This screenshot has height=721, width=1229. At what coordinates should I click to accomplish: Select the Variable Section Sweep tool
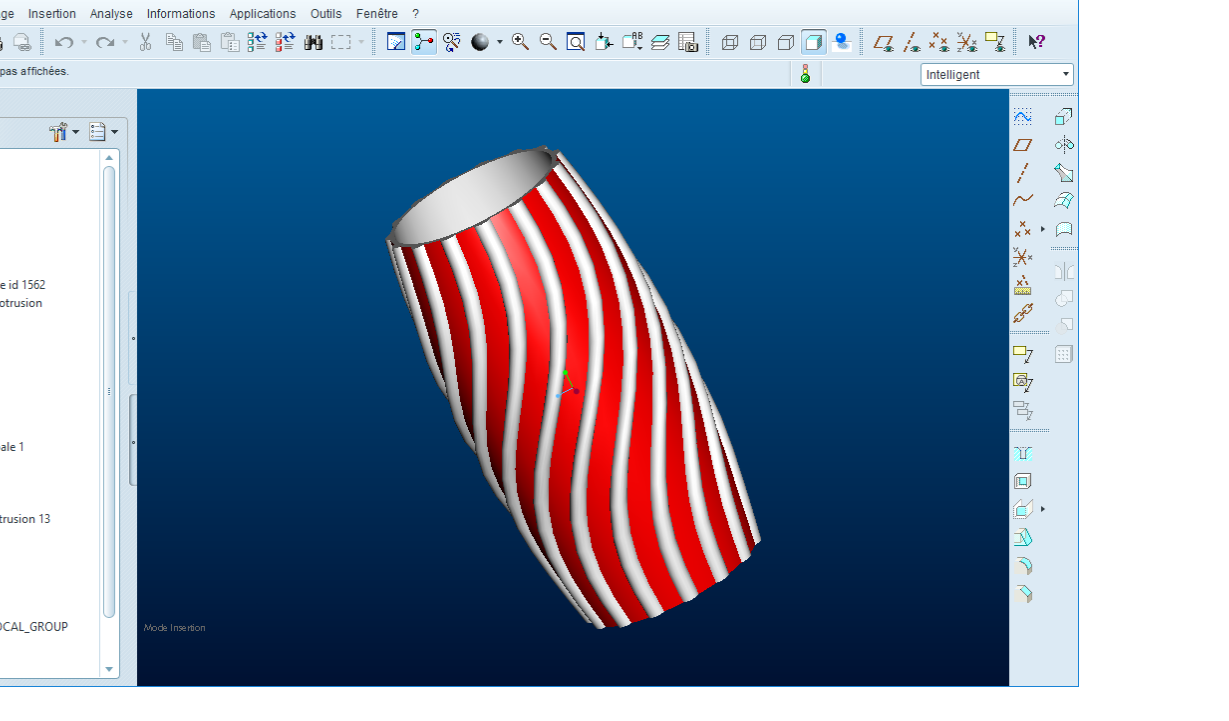pos(1064,173)
